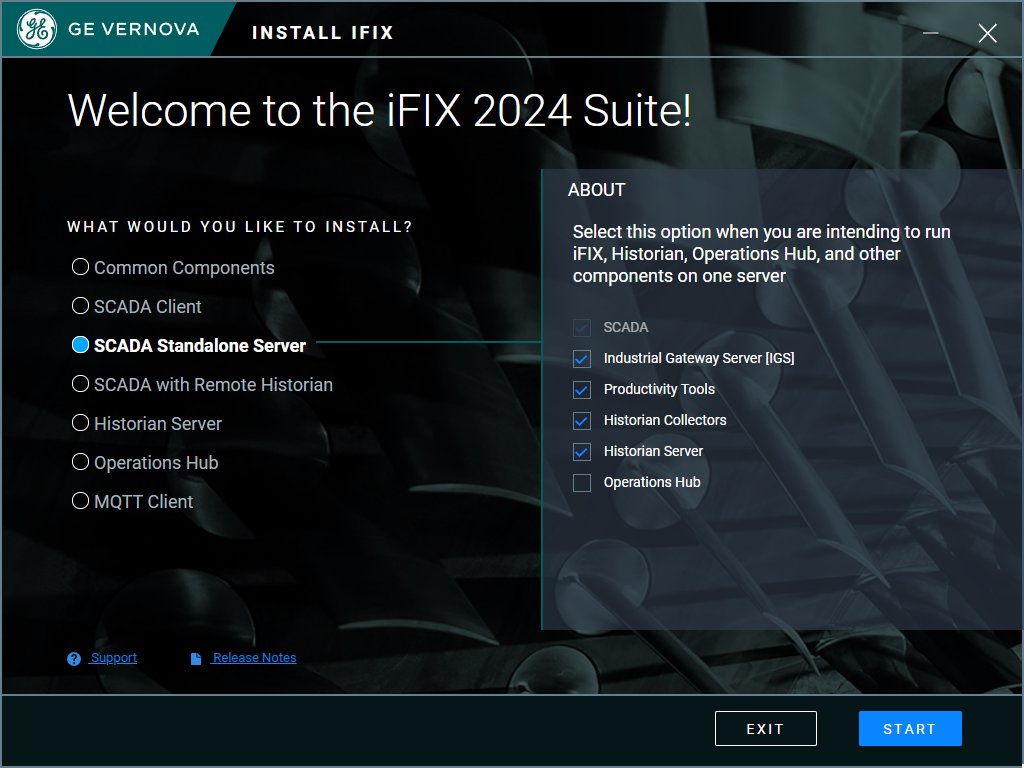This screenshot has width=1024, height=768.
Task: Uncheck Historian Collectors component
Action: [x=582, y=421]
